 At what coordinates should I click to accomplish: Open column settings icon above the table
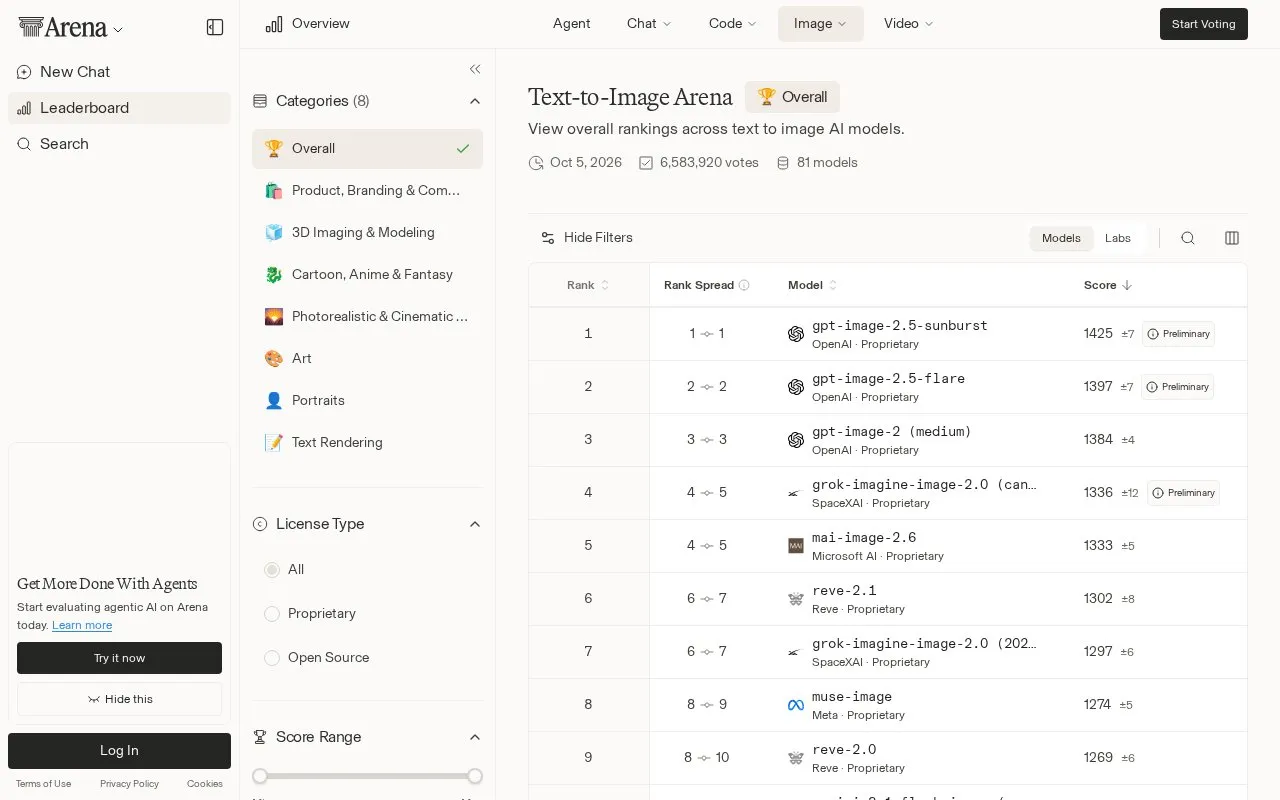point(1232,238)
